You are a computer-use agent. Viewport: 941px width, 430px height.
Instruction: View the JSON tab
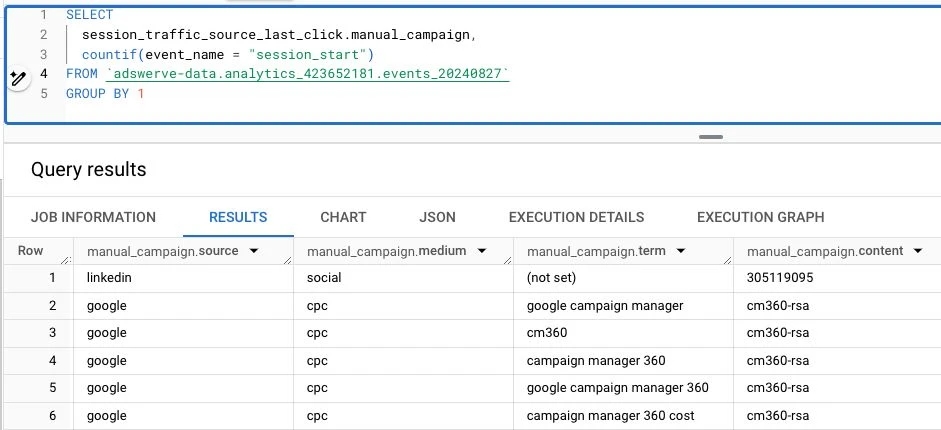pyautogui.click(x=437, y=217)
